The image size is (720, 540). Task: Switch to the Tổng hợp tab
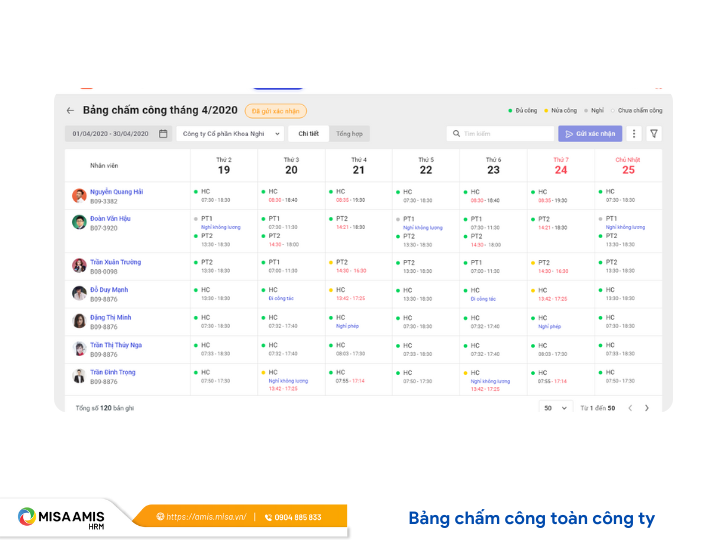point(349,133)
